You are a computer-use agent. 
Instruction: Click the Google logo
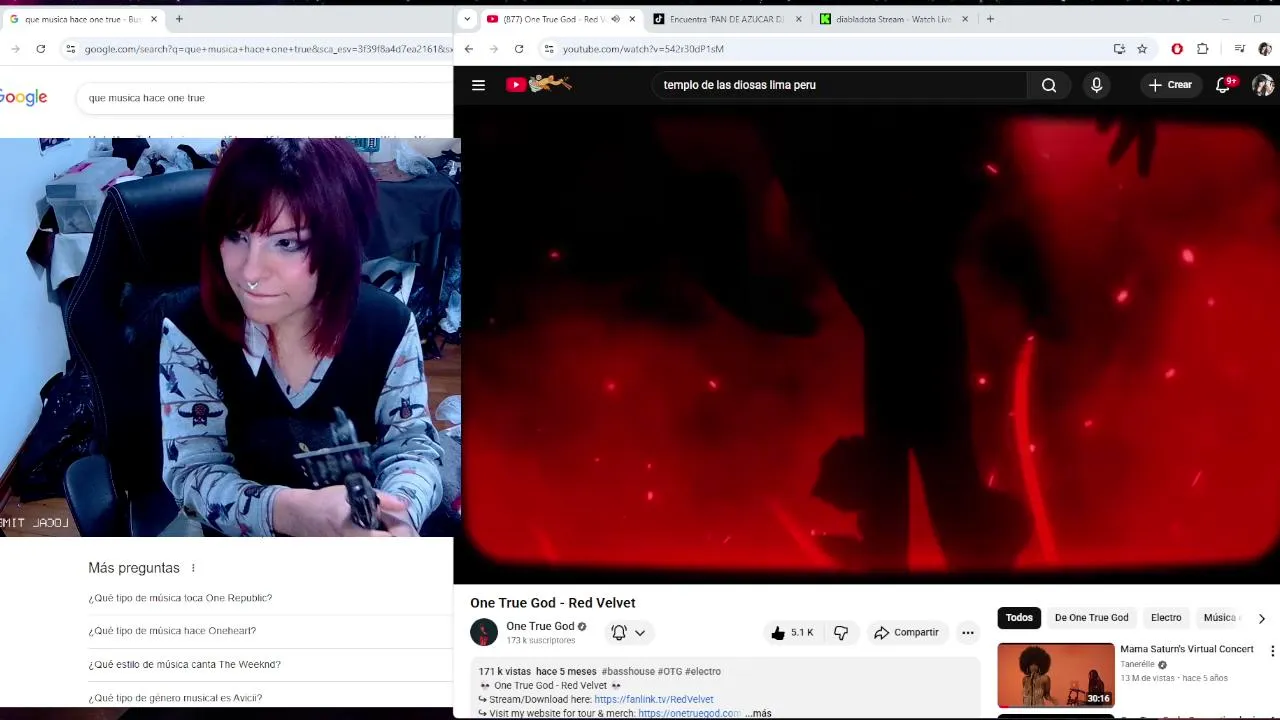pos(24,97)
